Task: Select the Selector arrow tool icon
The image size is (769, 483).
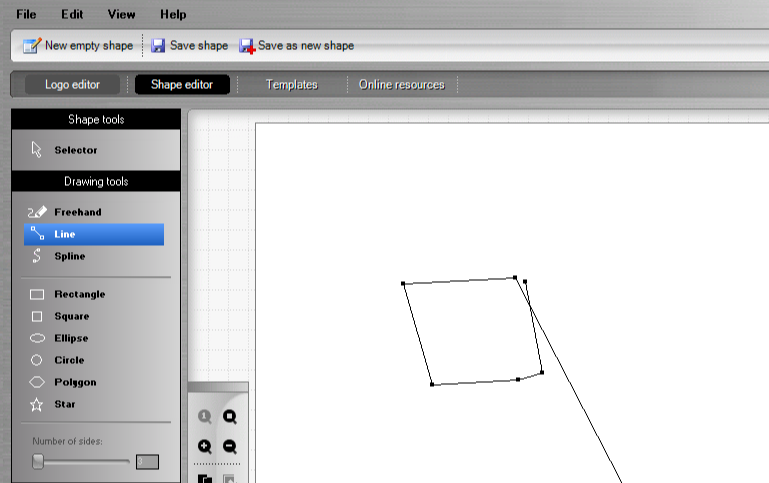Action: click(36, 150)
